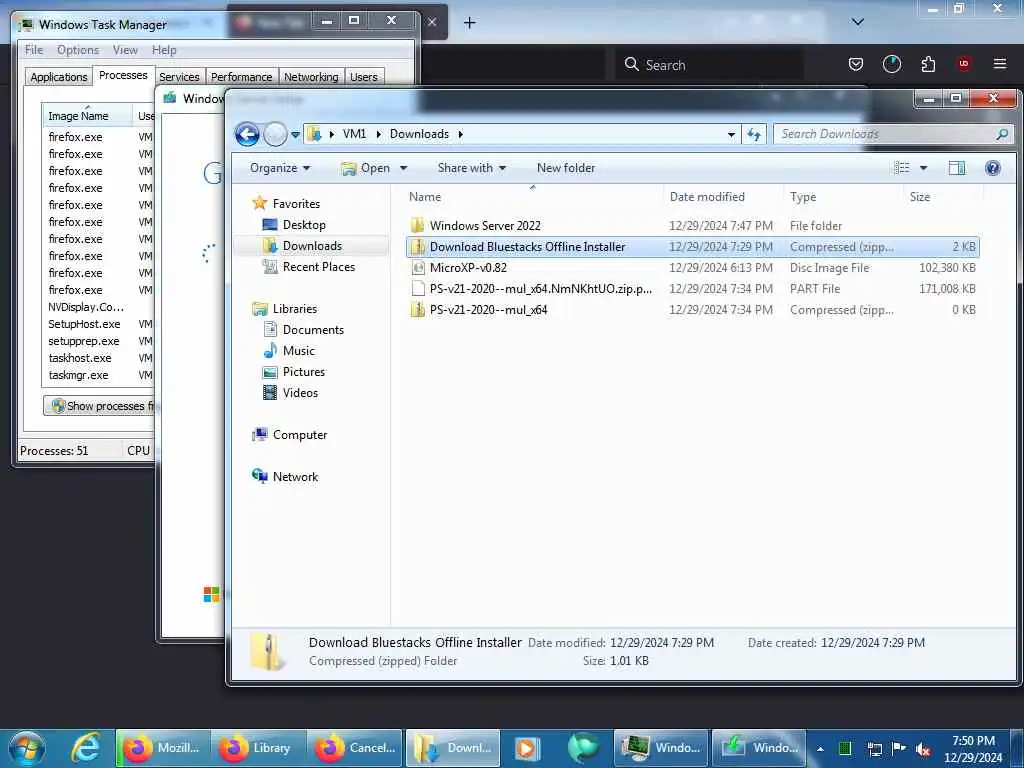Viewport: 1024px width, 768px height.
Task: Launch Internet Explorer from taskbar
Action: pos(86,748)
